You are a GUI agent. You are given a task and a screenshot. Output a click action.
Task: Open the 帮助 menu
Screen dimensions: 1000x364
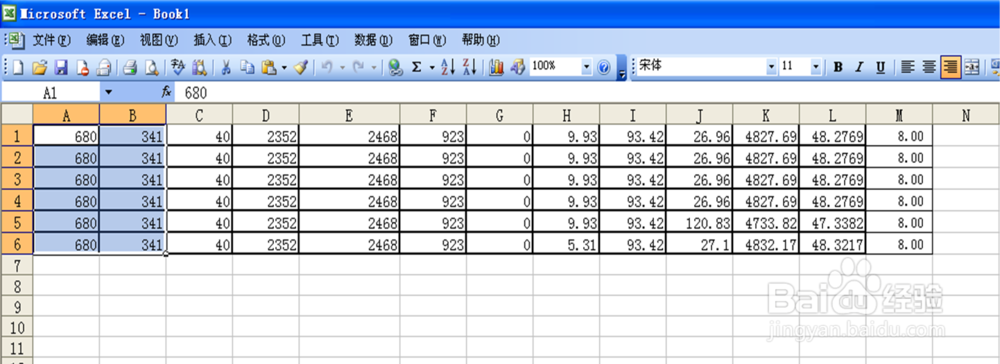(x=480, y=40)
